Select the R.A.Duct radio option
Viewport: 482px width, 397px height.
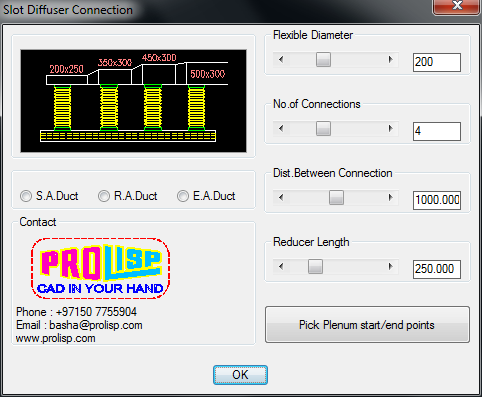pyautogui.click(x=127, y=196)
